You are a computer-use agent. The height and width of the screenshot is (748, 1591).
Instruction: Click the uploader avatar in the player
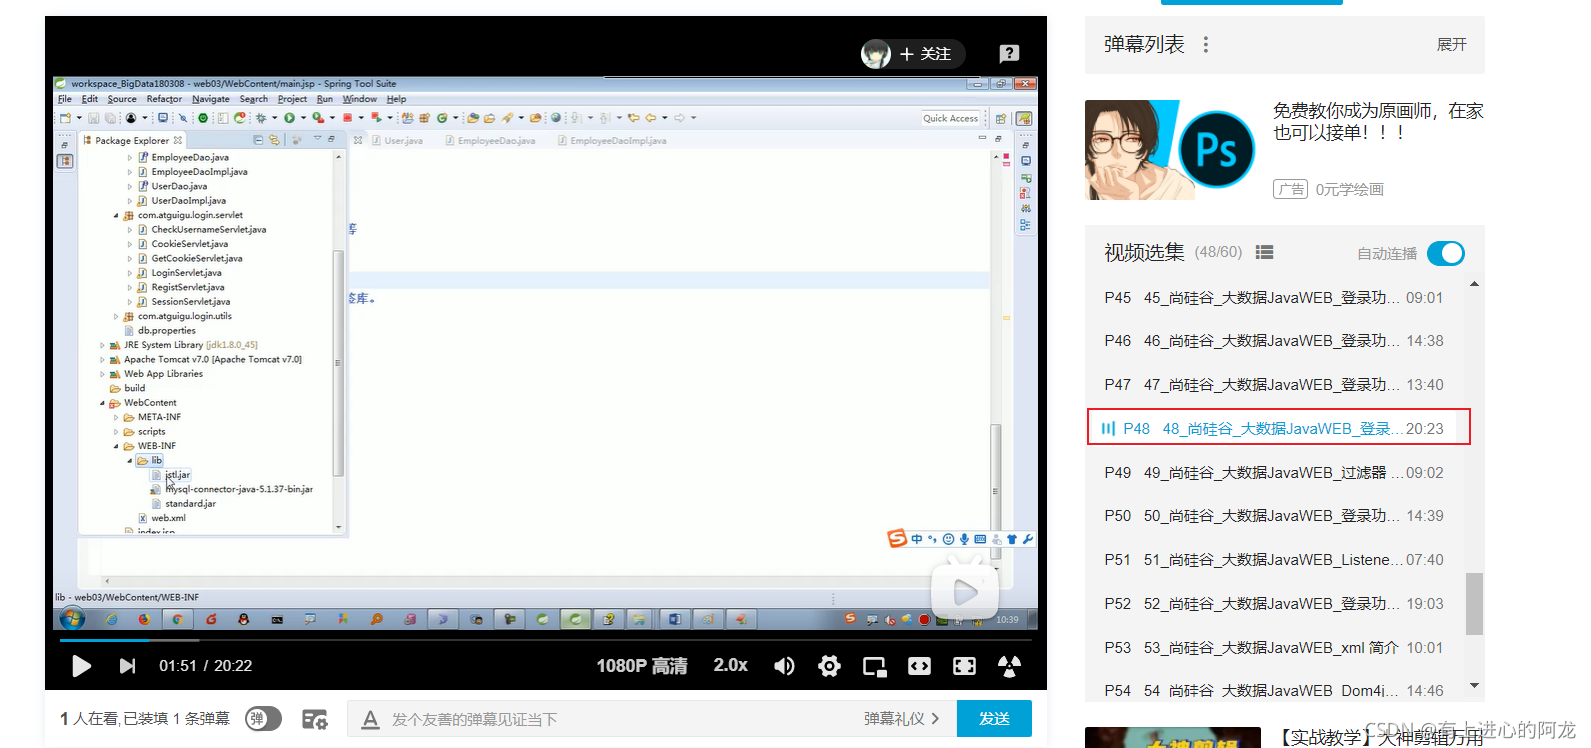pyautogui.click(x=876, y=54)
